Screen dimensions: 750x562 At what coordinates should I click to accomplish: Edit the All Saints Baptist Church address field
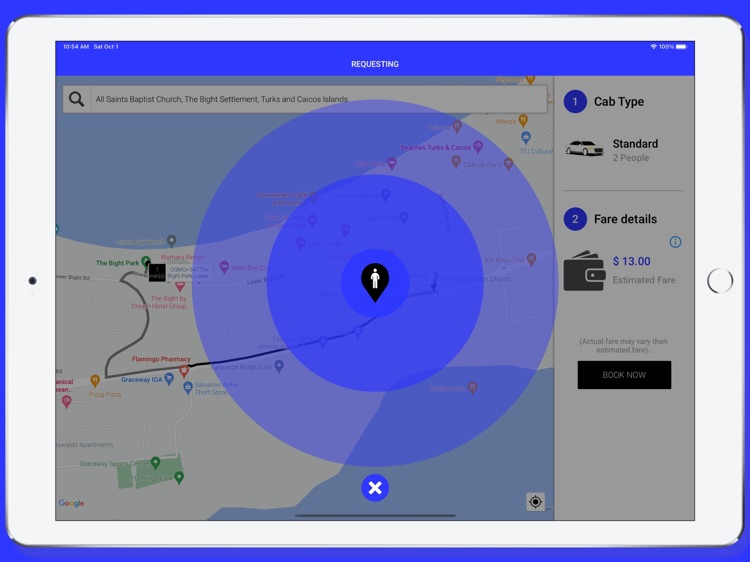305,99
